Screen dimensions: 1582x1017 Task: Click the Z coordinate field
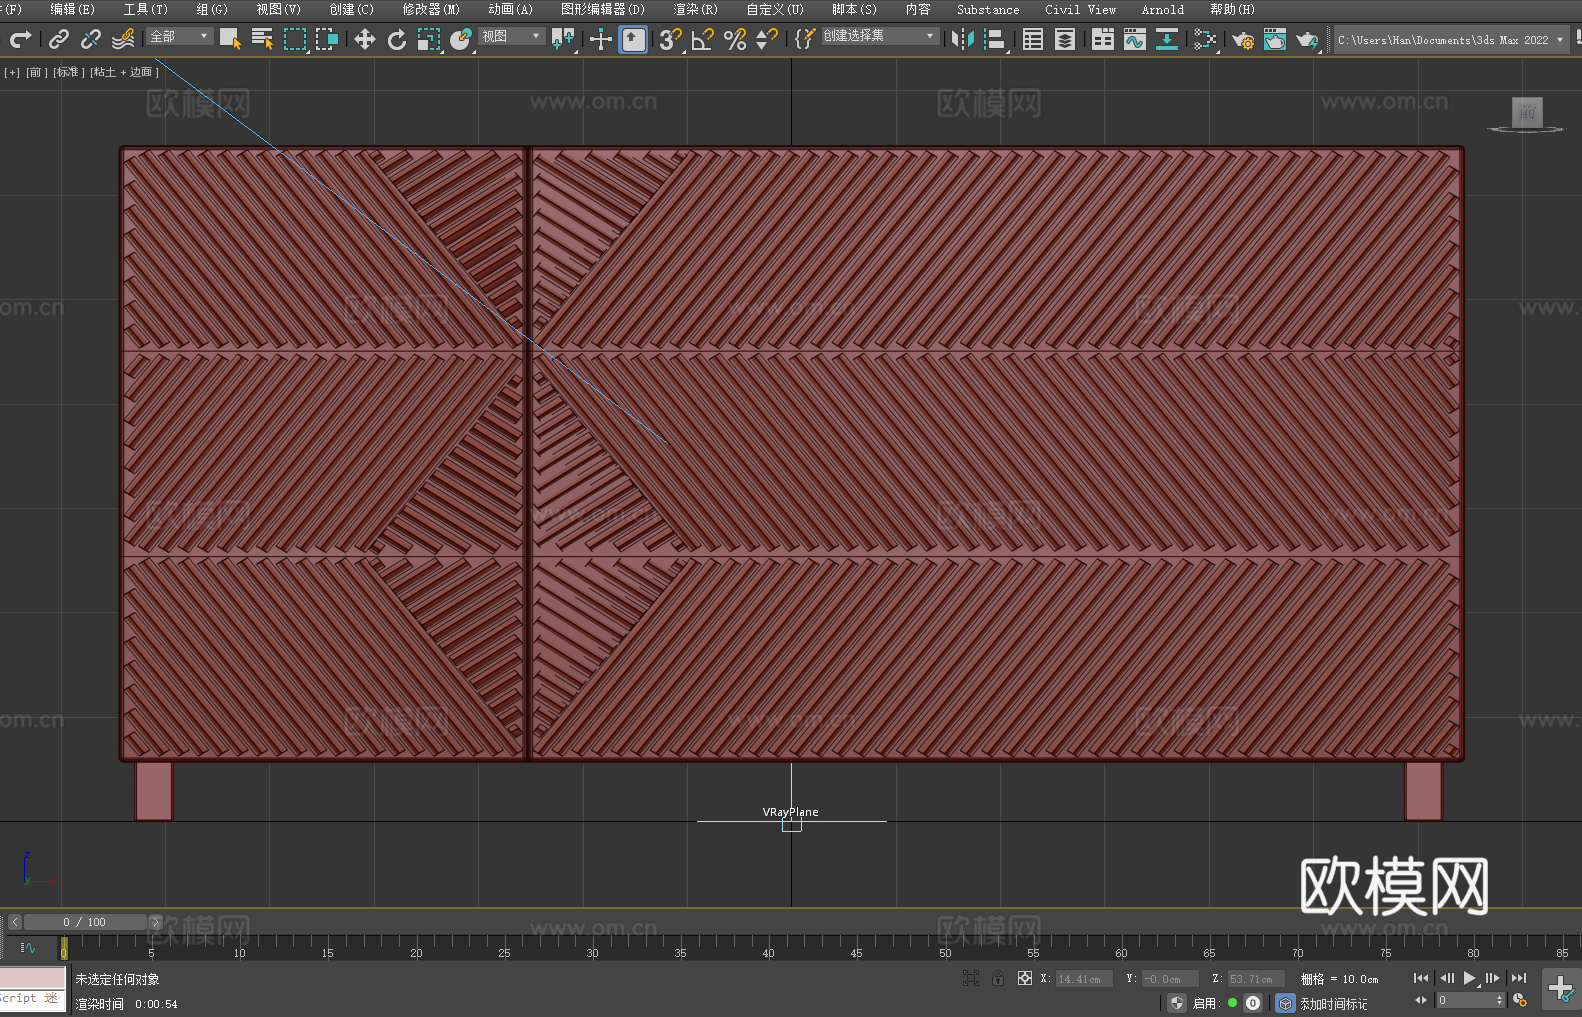(x=1255, y=979)
